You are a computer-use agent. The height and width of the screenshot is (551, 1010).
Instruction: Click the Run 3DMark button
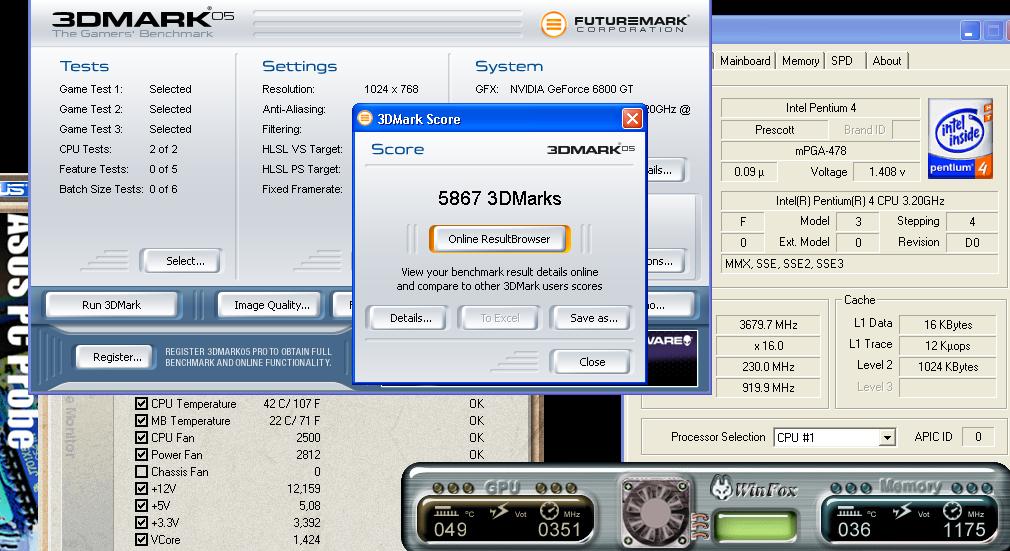(111, 305)
